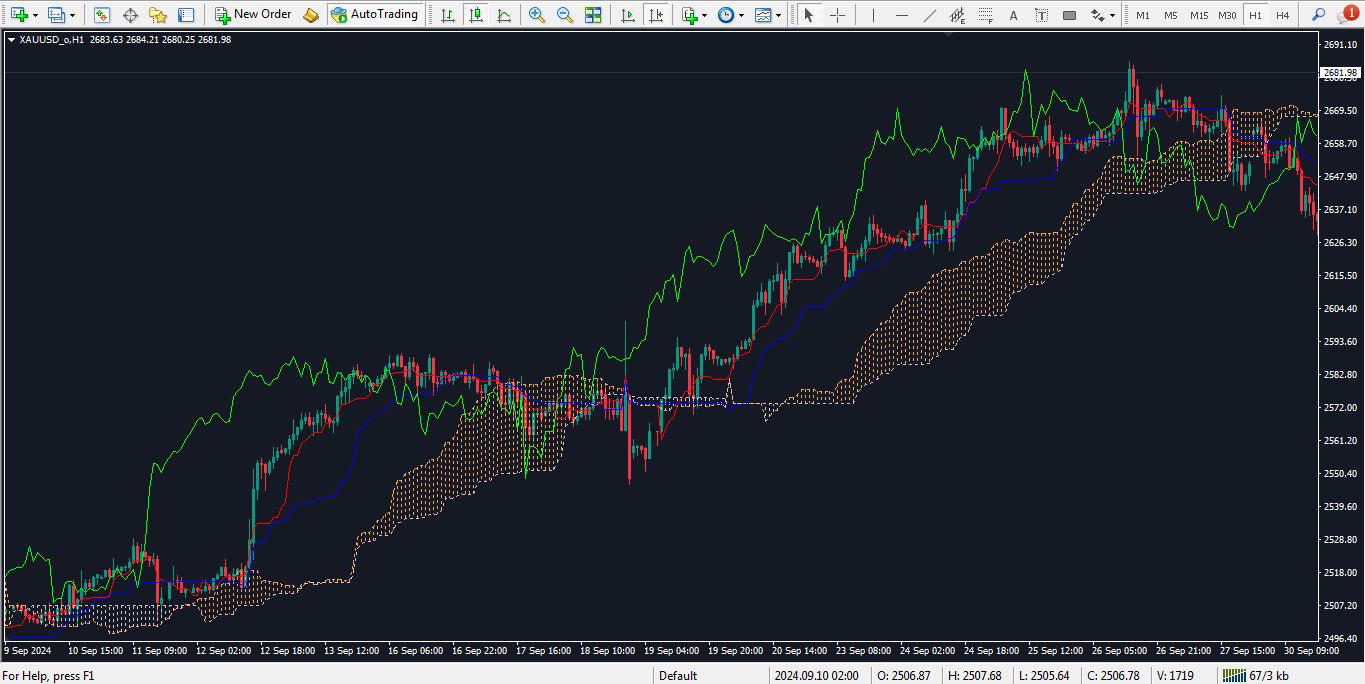1365x684 pixels.
Task: Open the search magnifier
Action: point(1318,15)
